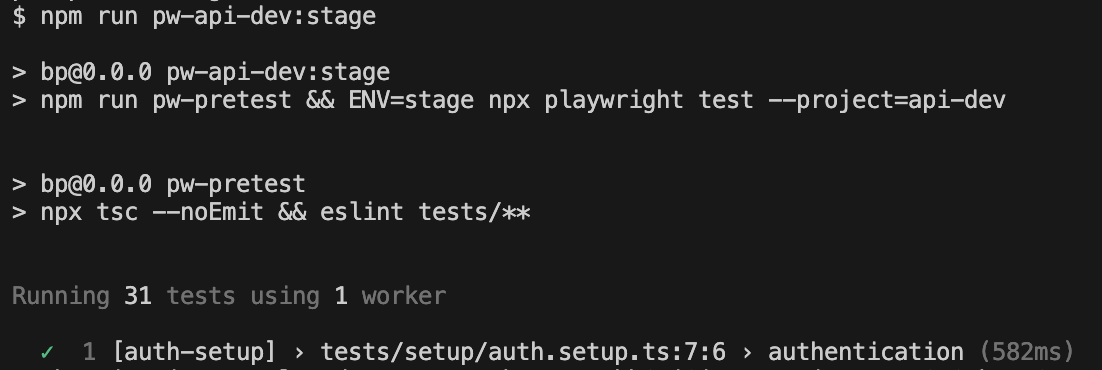
Task: Click the bp@0.0.0 text before pw-api-dev:stage
Action: 96,71
